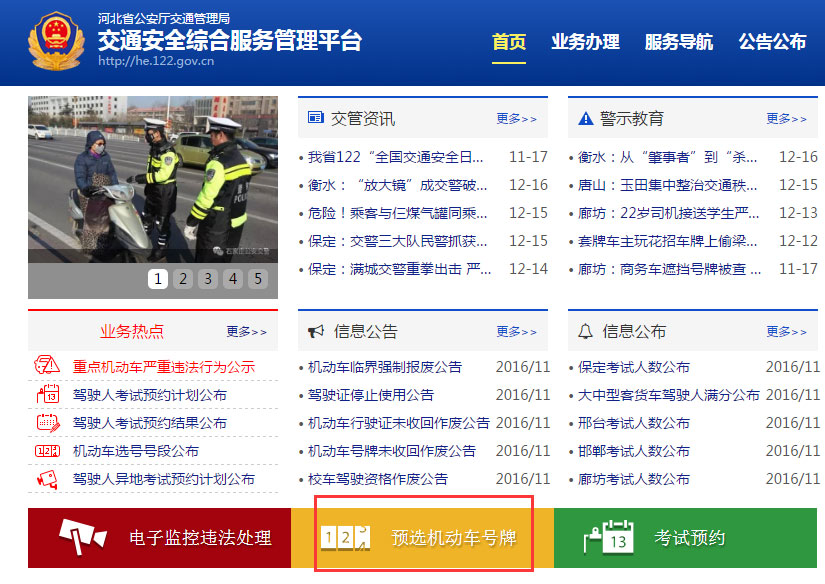Switch to the 首页 tab
The width and height of the screenshot is (825, 584).
tap(509, 42)
